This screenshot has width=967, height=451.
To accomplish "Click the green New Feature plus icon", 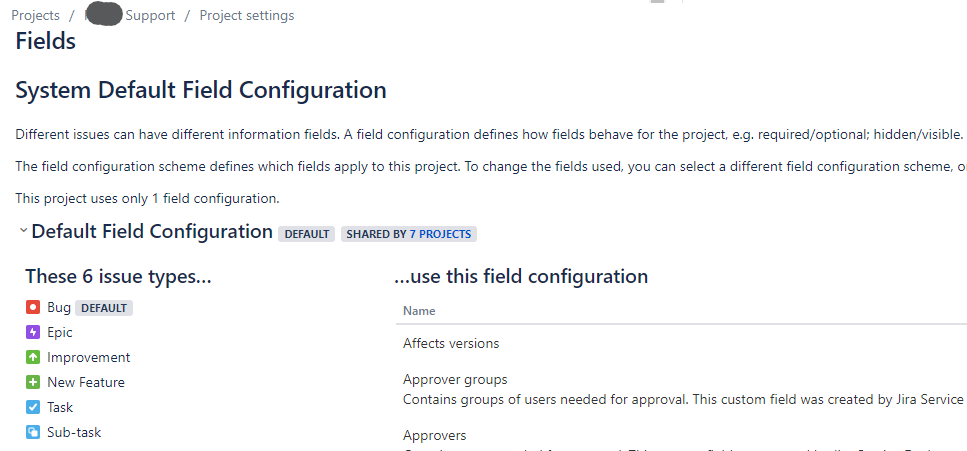I will click(33, 383).
